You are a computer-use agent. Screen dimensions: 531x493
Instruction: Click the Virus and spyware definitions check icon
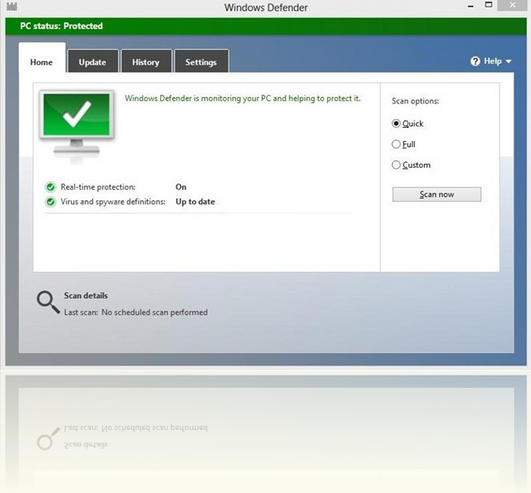click(x=50, y=202)
